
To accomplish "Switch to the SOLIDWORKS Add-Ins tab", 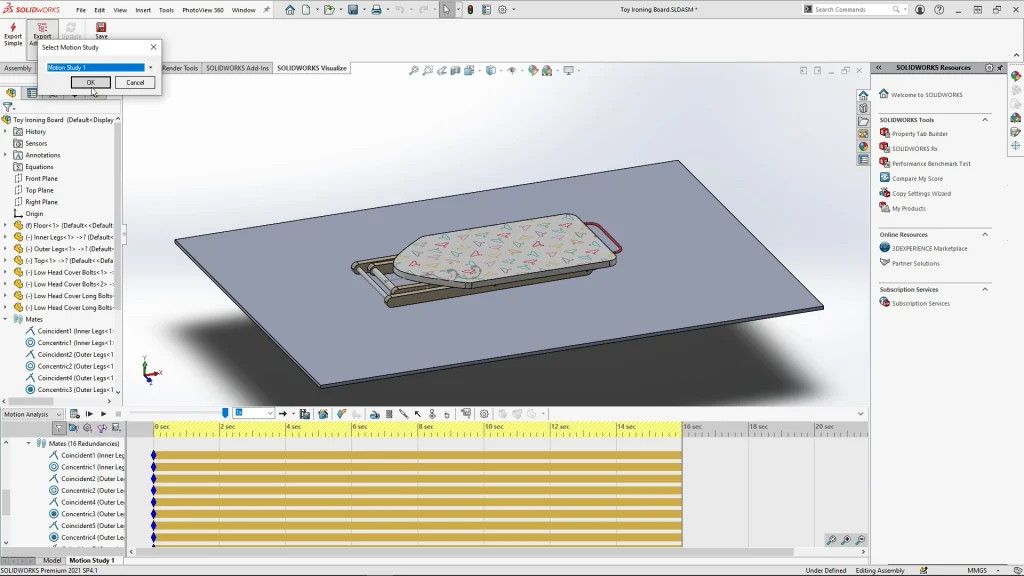I will tap(238, 68).
